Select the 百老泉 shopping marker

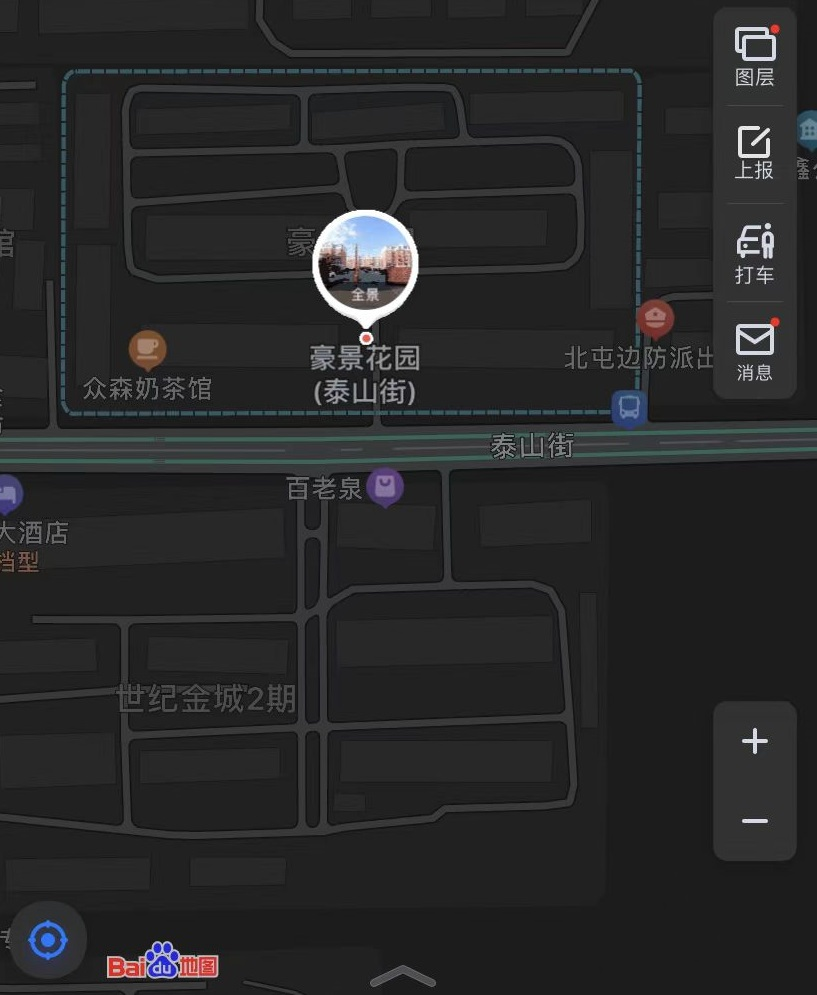(x=385, y=487)
